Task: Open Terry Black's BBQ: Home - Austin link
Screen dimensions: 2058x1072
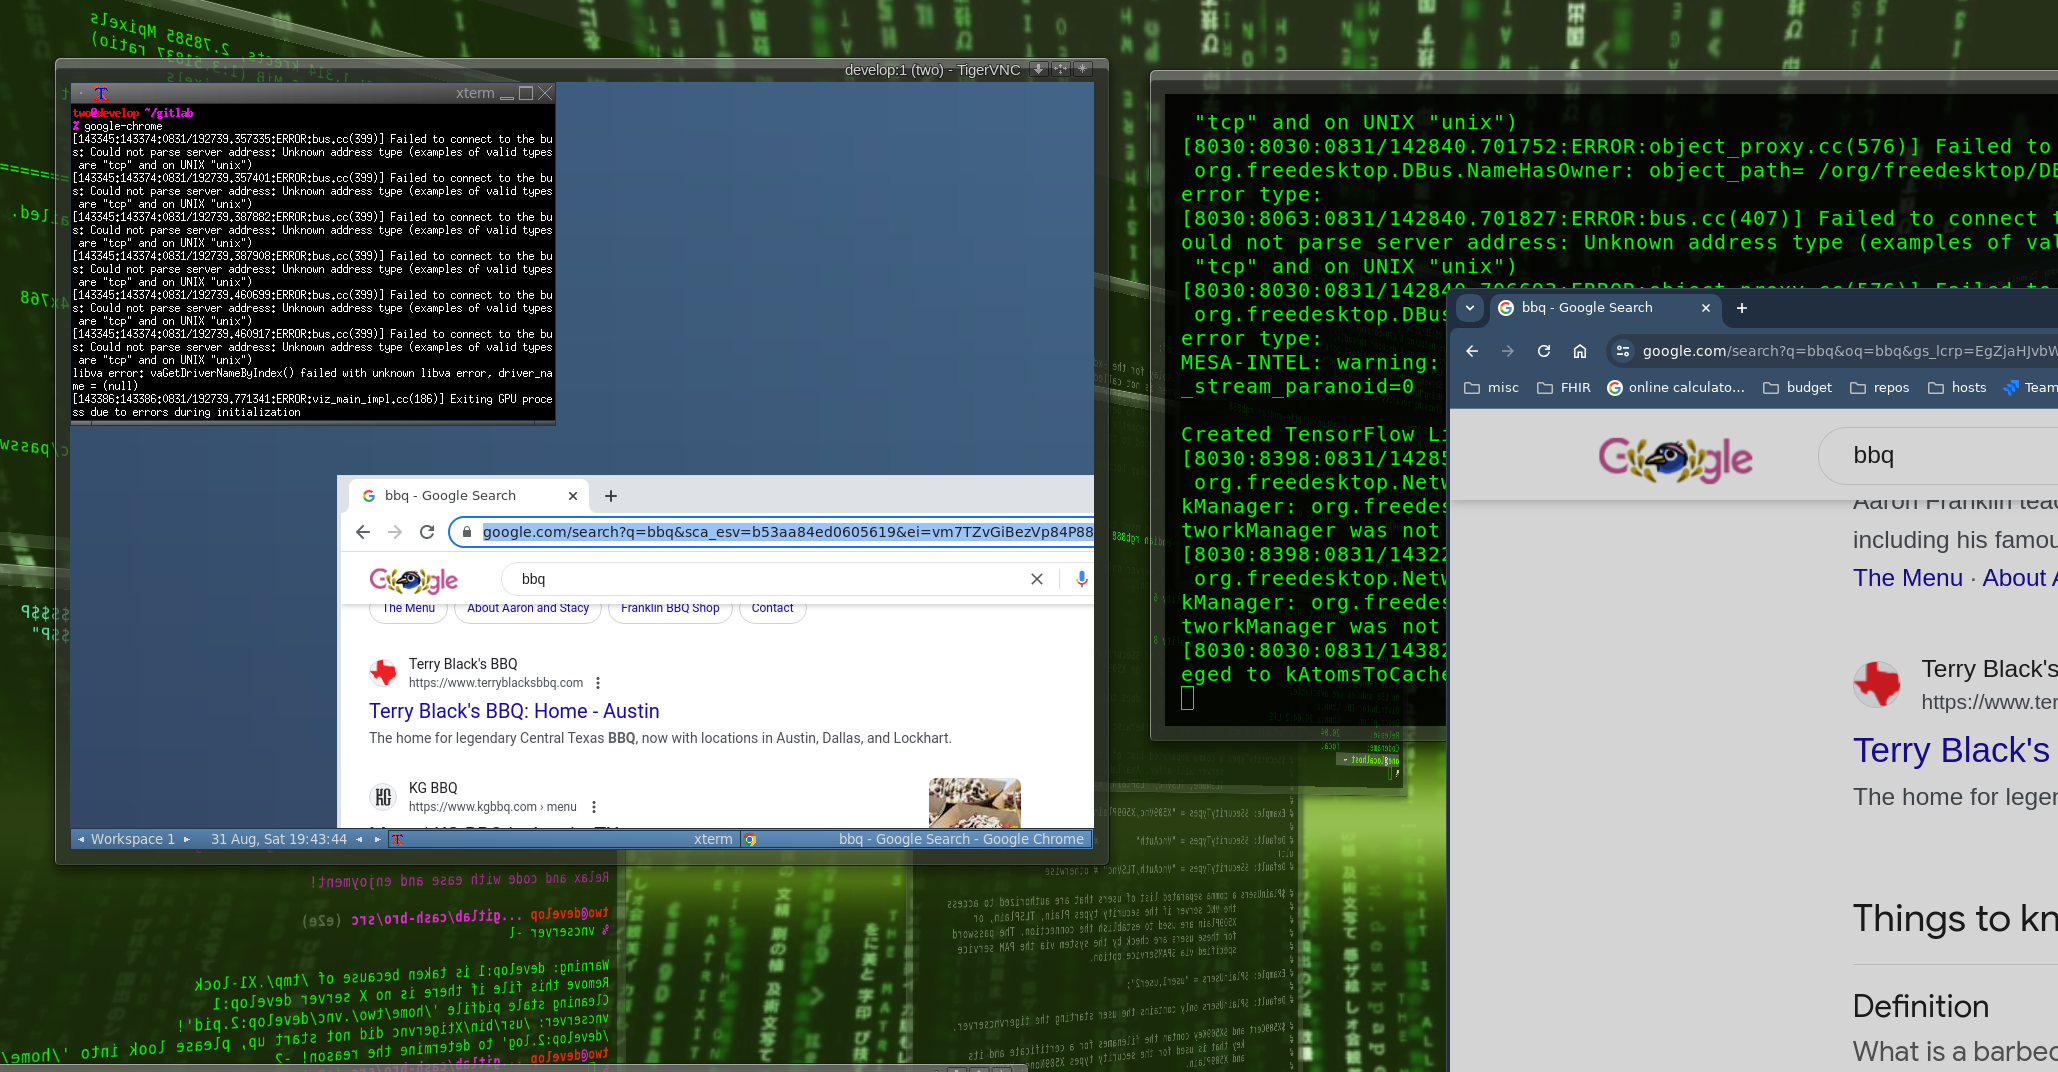Action: (514, 711)
